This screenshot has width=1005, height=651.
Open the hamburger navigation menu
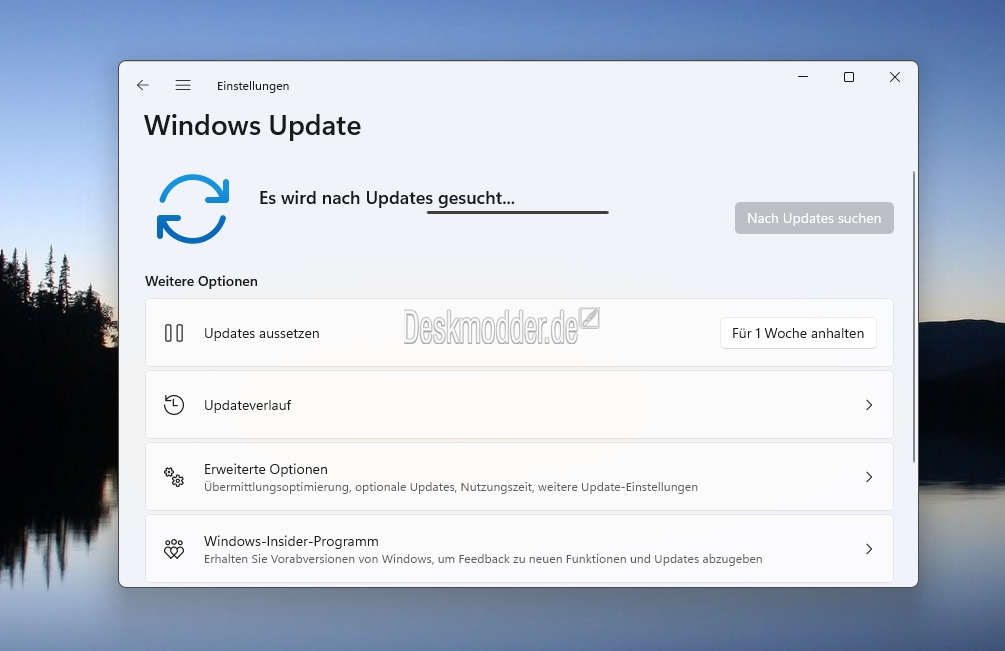coord(183,85)
